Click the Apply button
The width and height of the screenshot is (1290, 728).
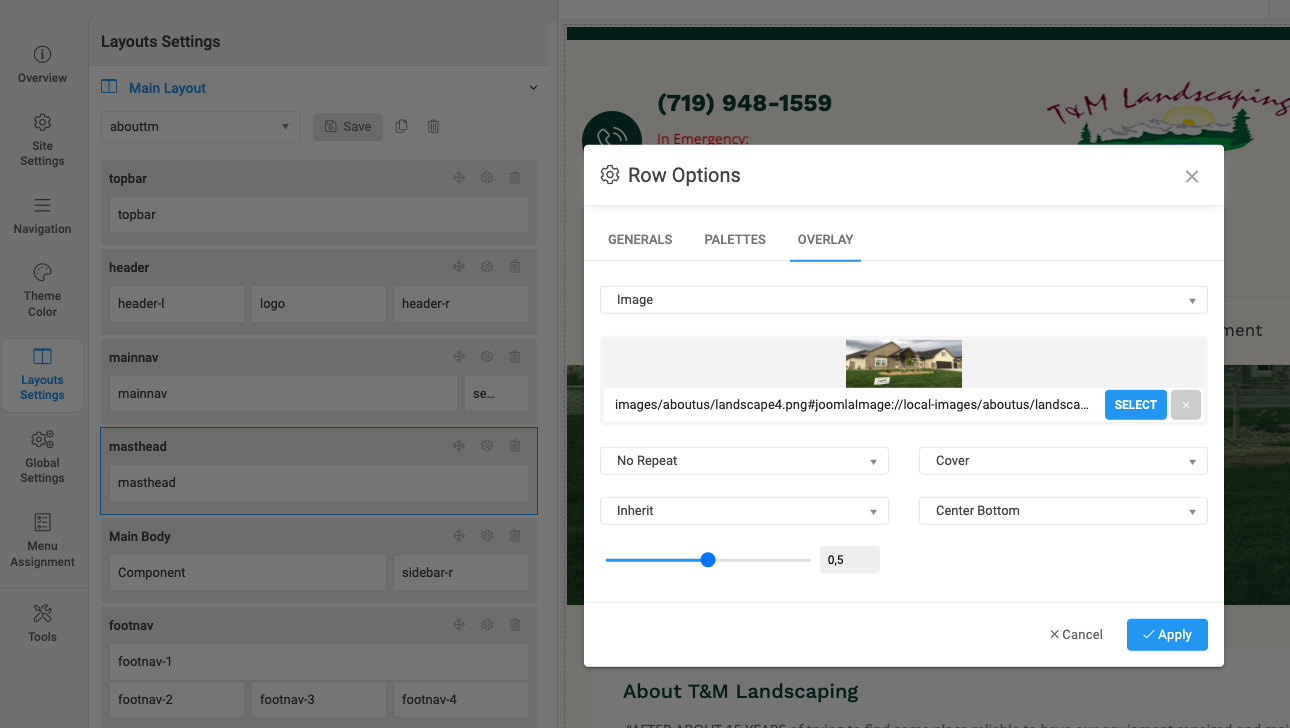click(x=1167, y=635)
